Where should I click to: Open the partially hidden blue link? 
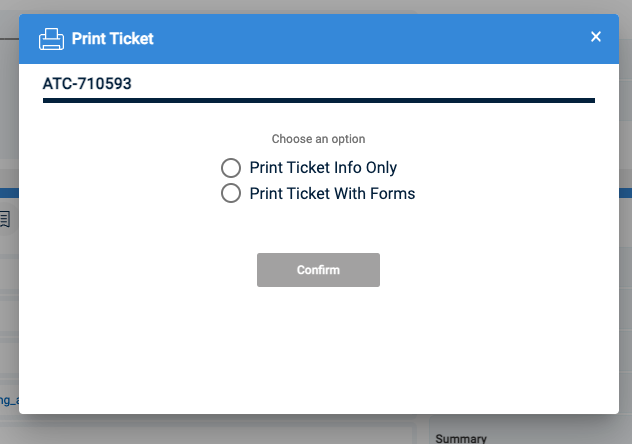tap(8, 400)
